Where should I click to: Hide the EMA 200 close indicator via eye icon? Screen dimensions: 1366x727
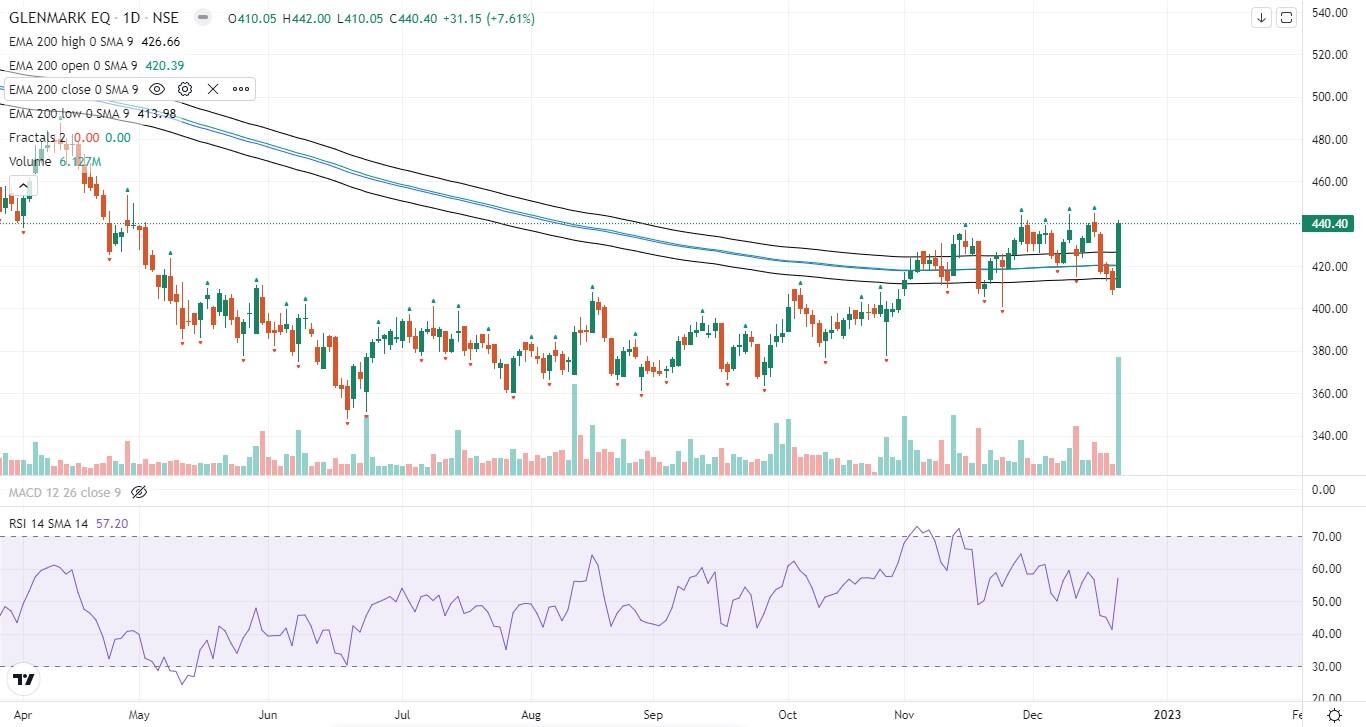coord(157,89)
